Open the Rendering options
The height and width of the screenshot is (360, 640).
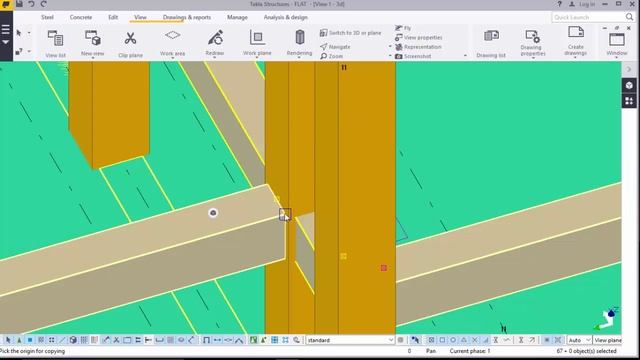[299, 42]
